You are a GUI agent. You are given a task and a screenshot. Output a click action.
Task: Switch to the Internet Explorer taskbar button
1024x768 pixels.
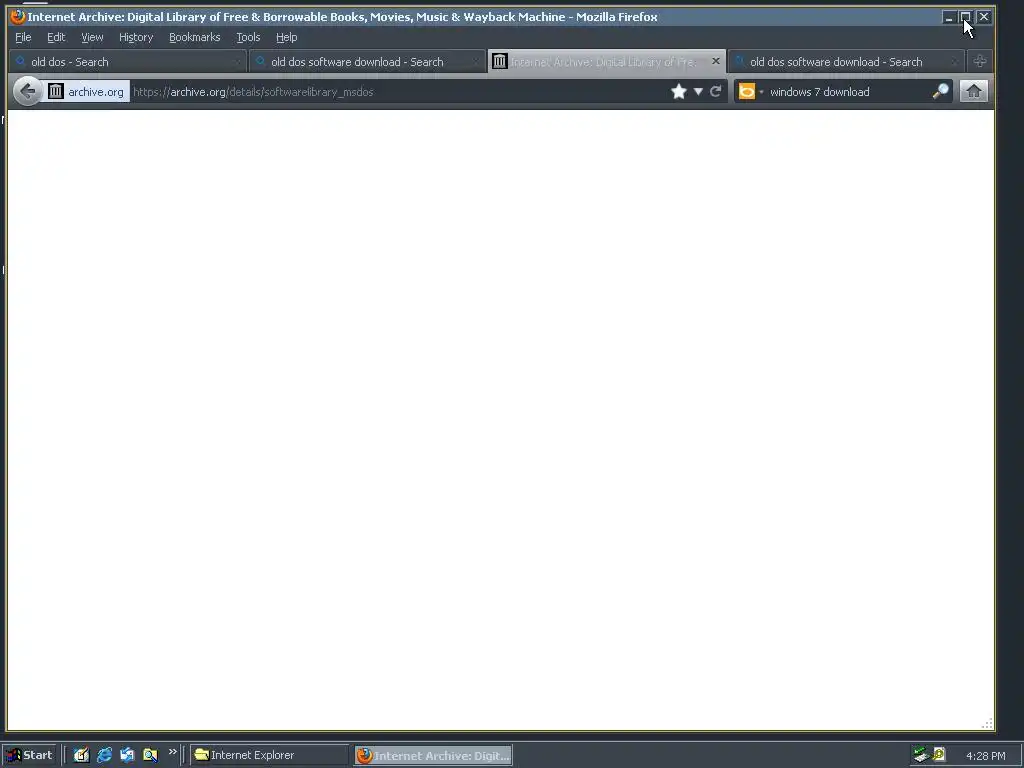click(x=270, y=755)
